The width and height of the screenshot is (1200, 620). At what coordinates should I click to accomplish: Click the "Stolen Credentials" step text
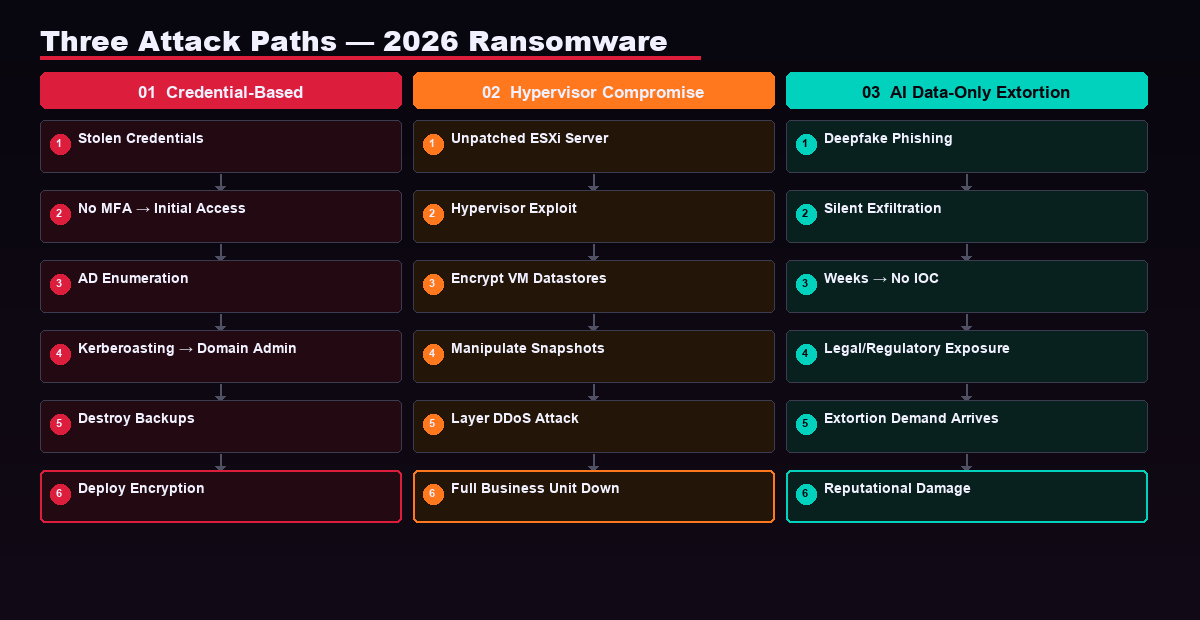[141, 138]
